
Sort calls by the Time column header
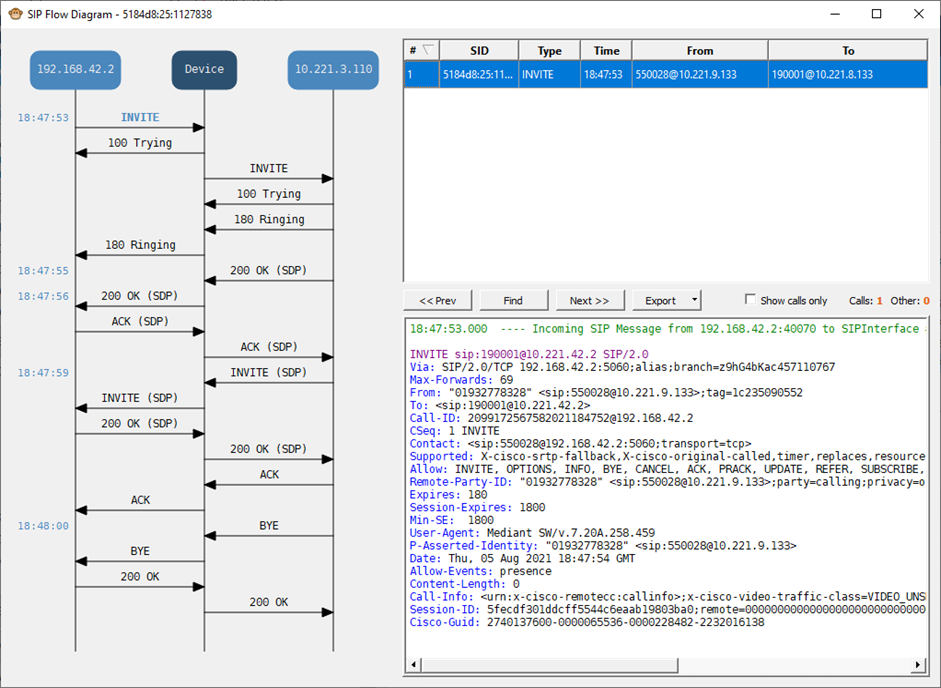[606, 51]
